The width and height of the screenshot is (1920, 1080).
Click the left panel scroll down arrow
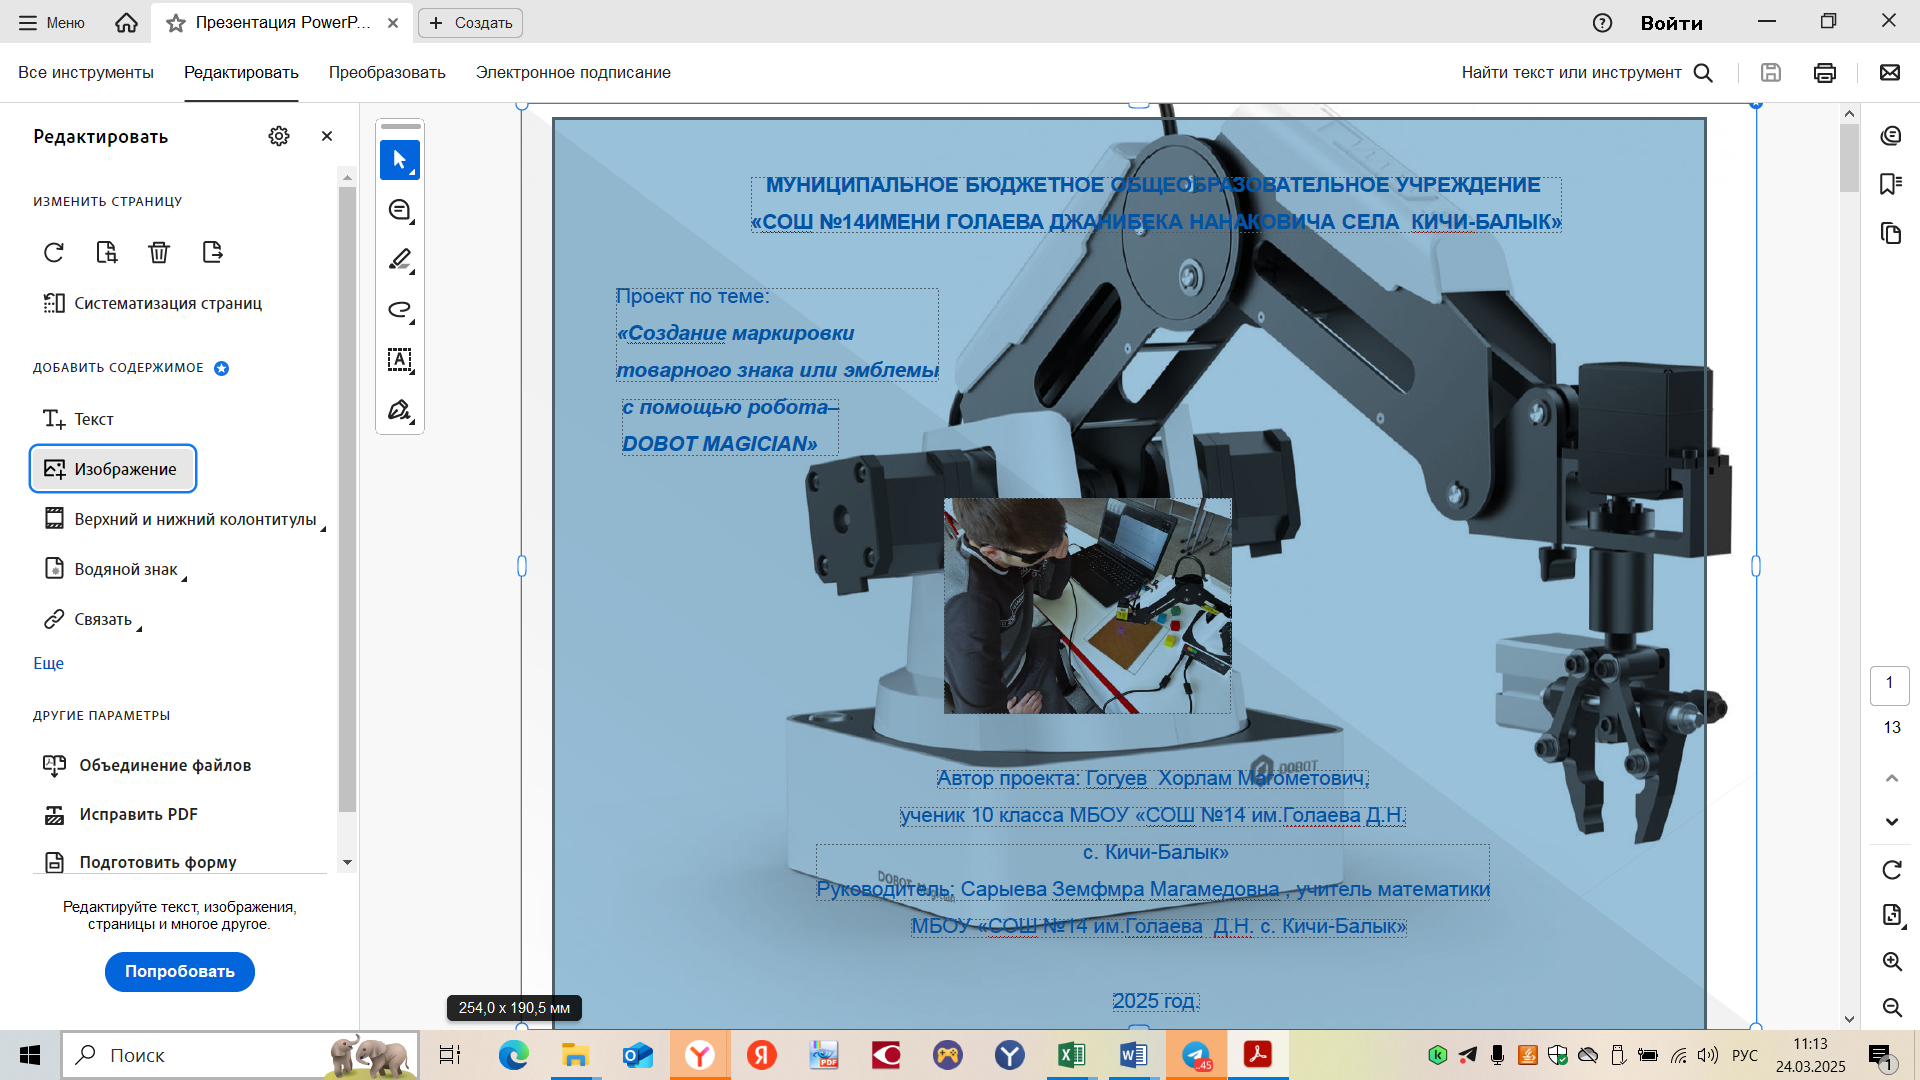[x=347, y=862]
